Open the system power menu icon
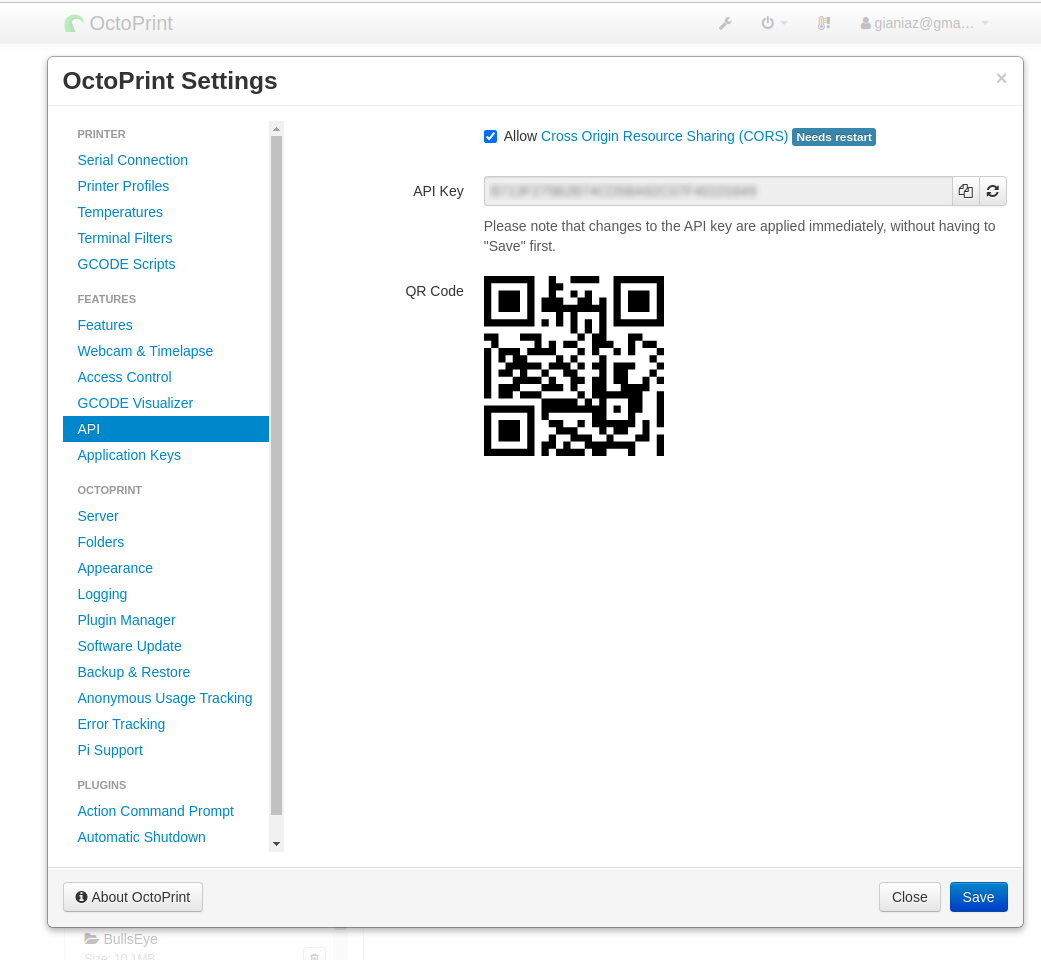 click(x=773, y=23)
